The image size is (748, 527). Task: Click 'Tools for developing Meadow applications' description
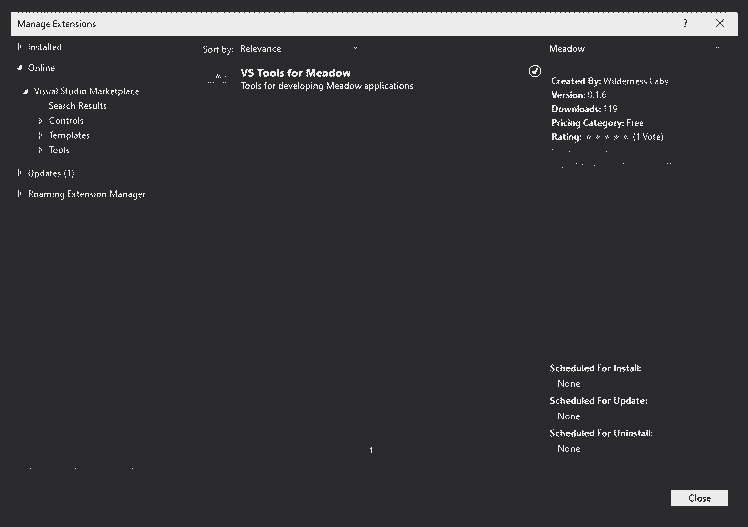(x=327, y=86)
